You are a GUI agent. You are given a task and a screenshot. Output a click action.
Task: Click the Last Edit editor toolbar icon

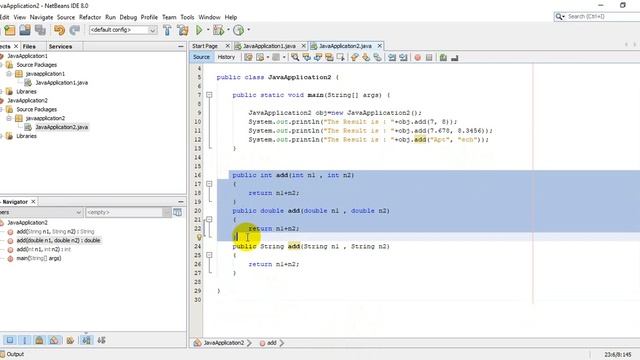248,58
